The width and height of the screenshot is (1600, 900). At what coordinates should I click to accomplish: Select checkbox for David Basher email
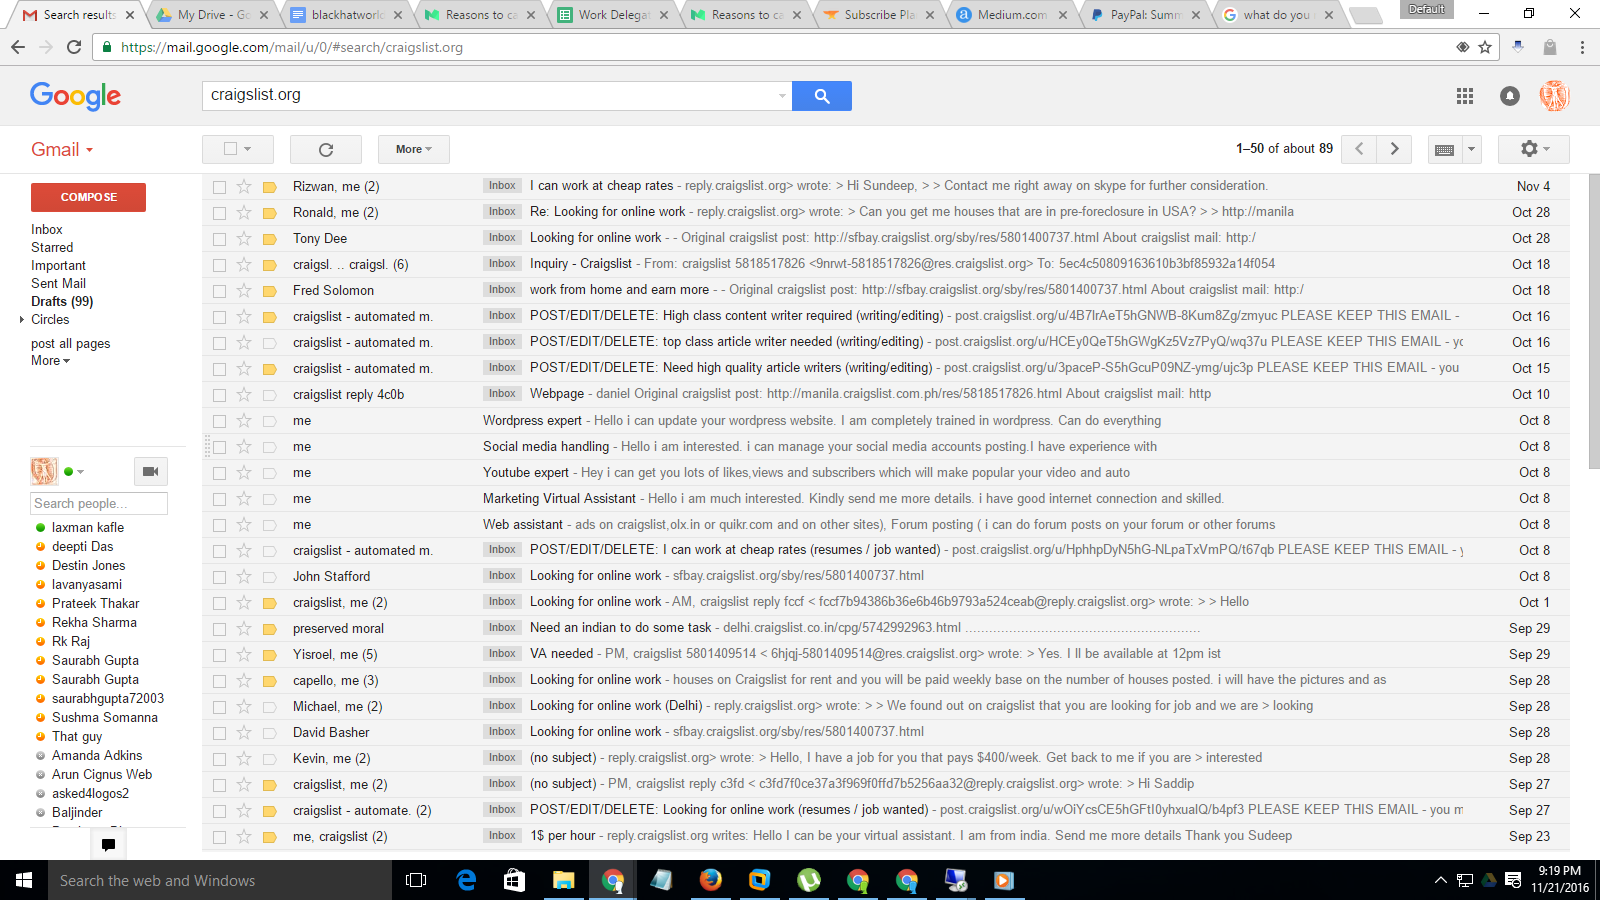point(219,733)
